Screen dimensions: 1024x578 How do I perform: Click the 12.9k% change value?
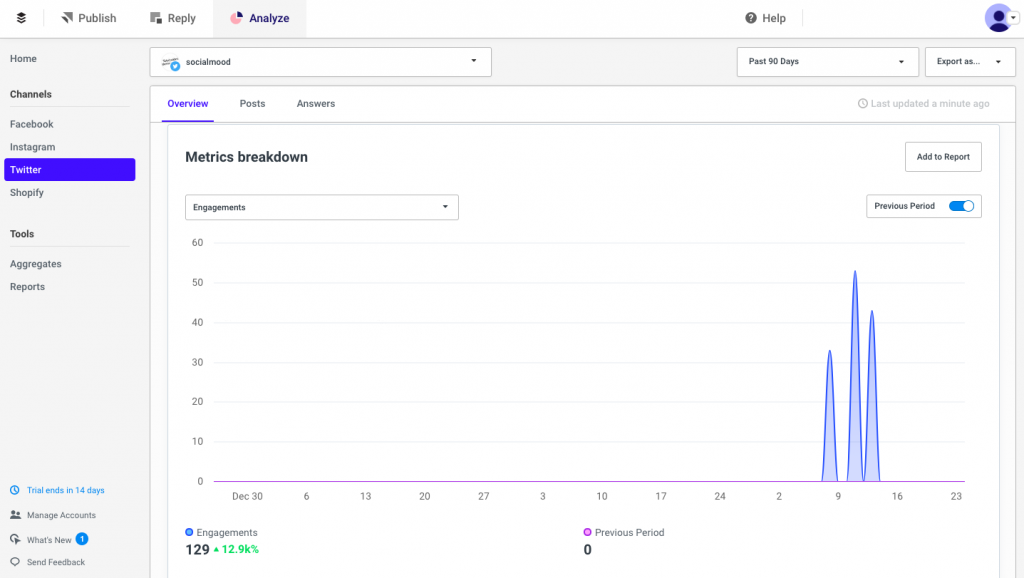(240, 550)
